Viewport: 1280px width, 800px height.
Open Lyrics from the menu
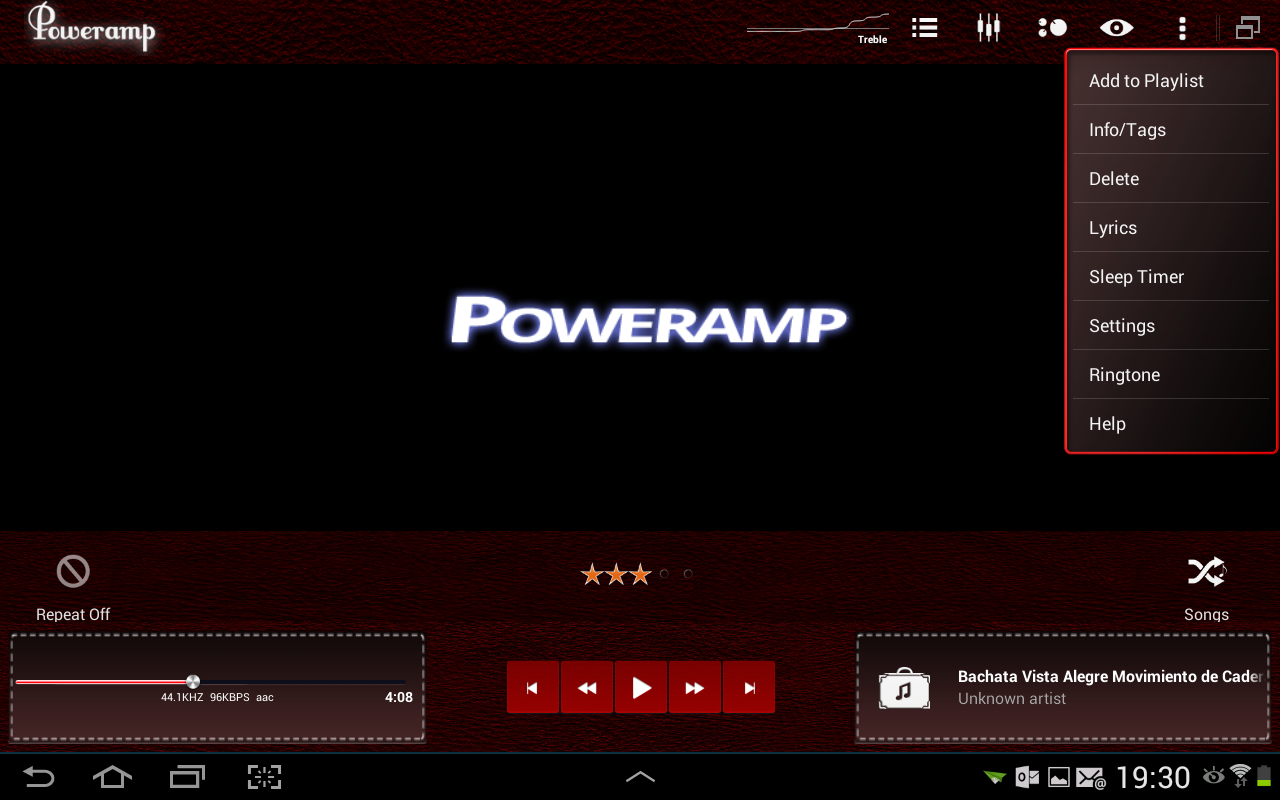(1171, 228)
